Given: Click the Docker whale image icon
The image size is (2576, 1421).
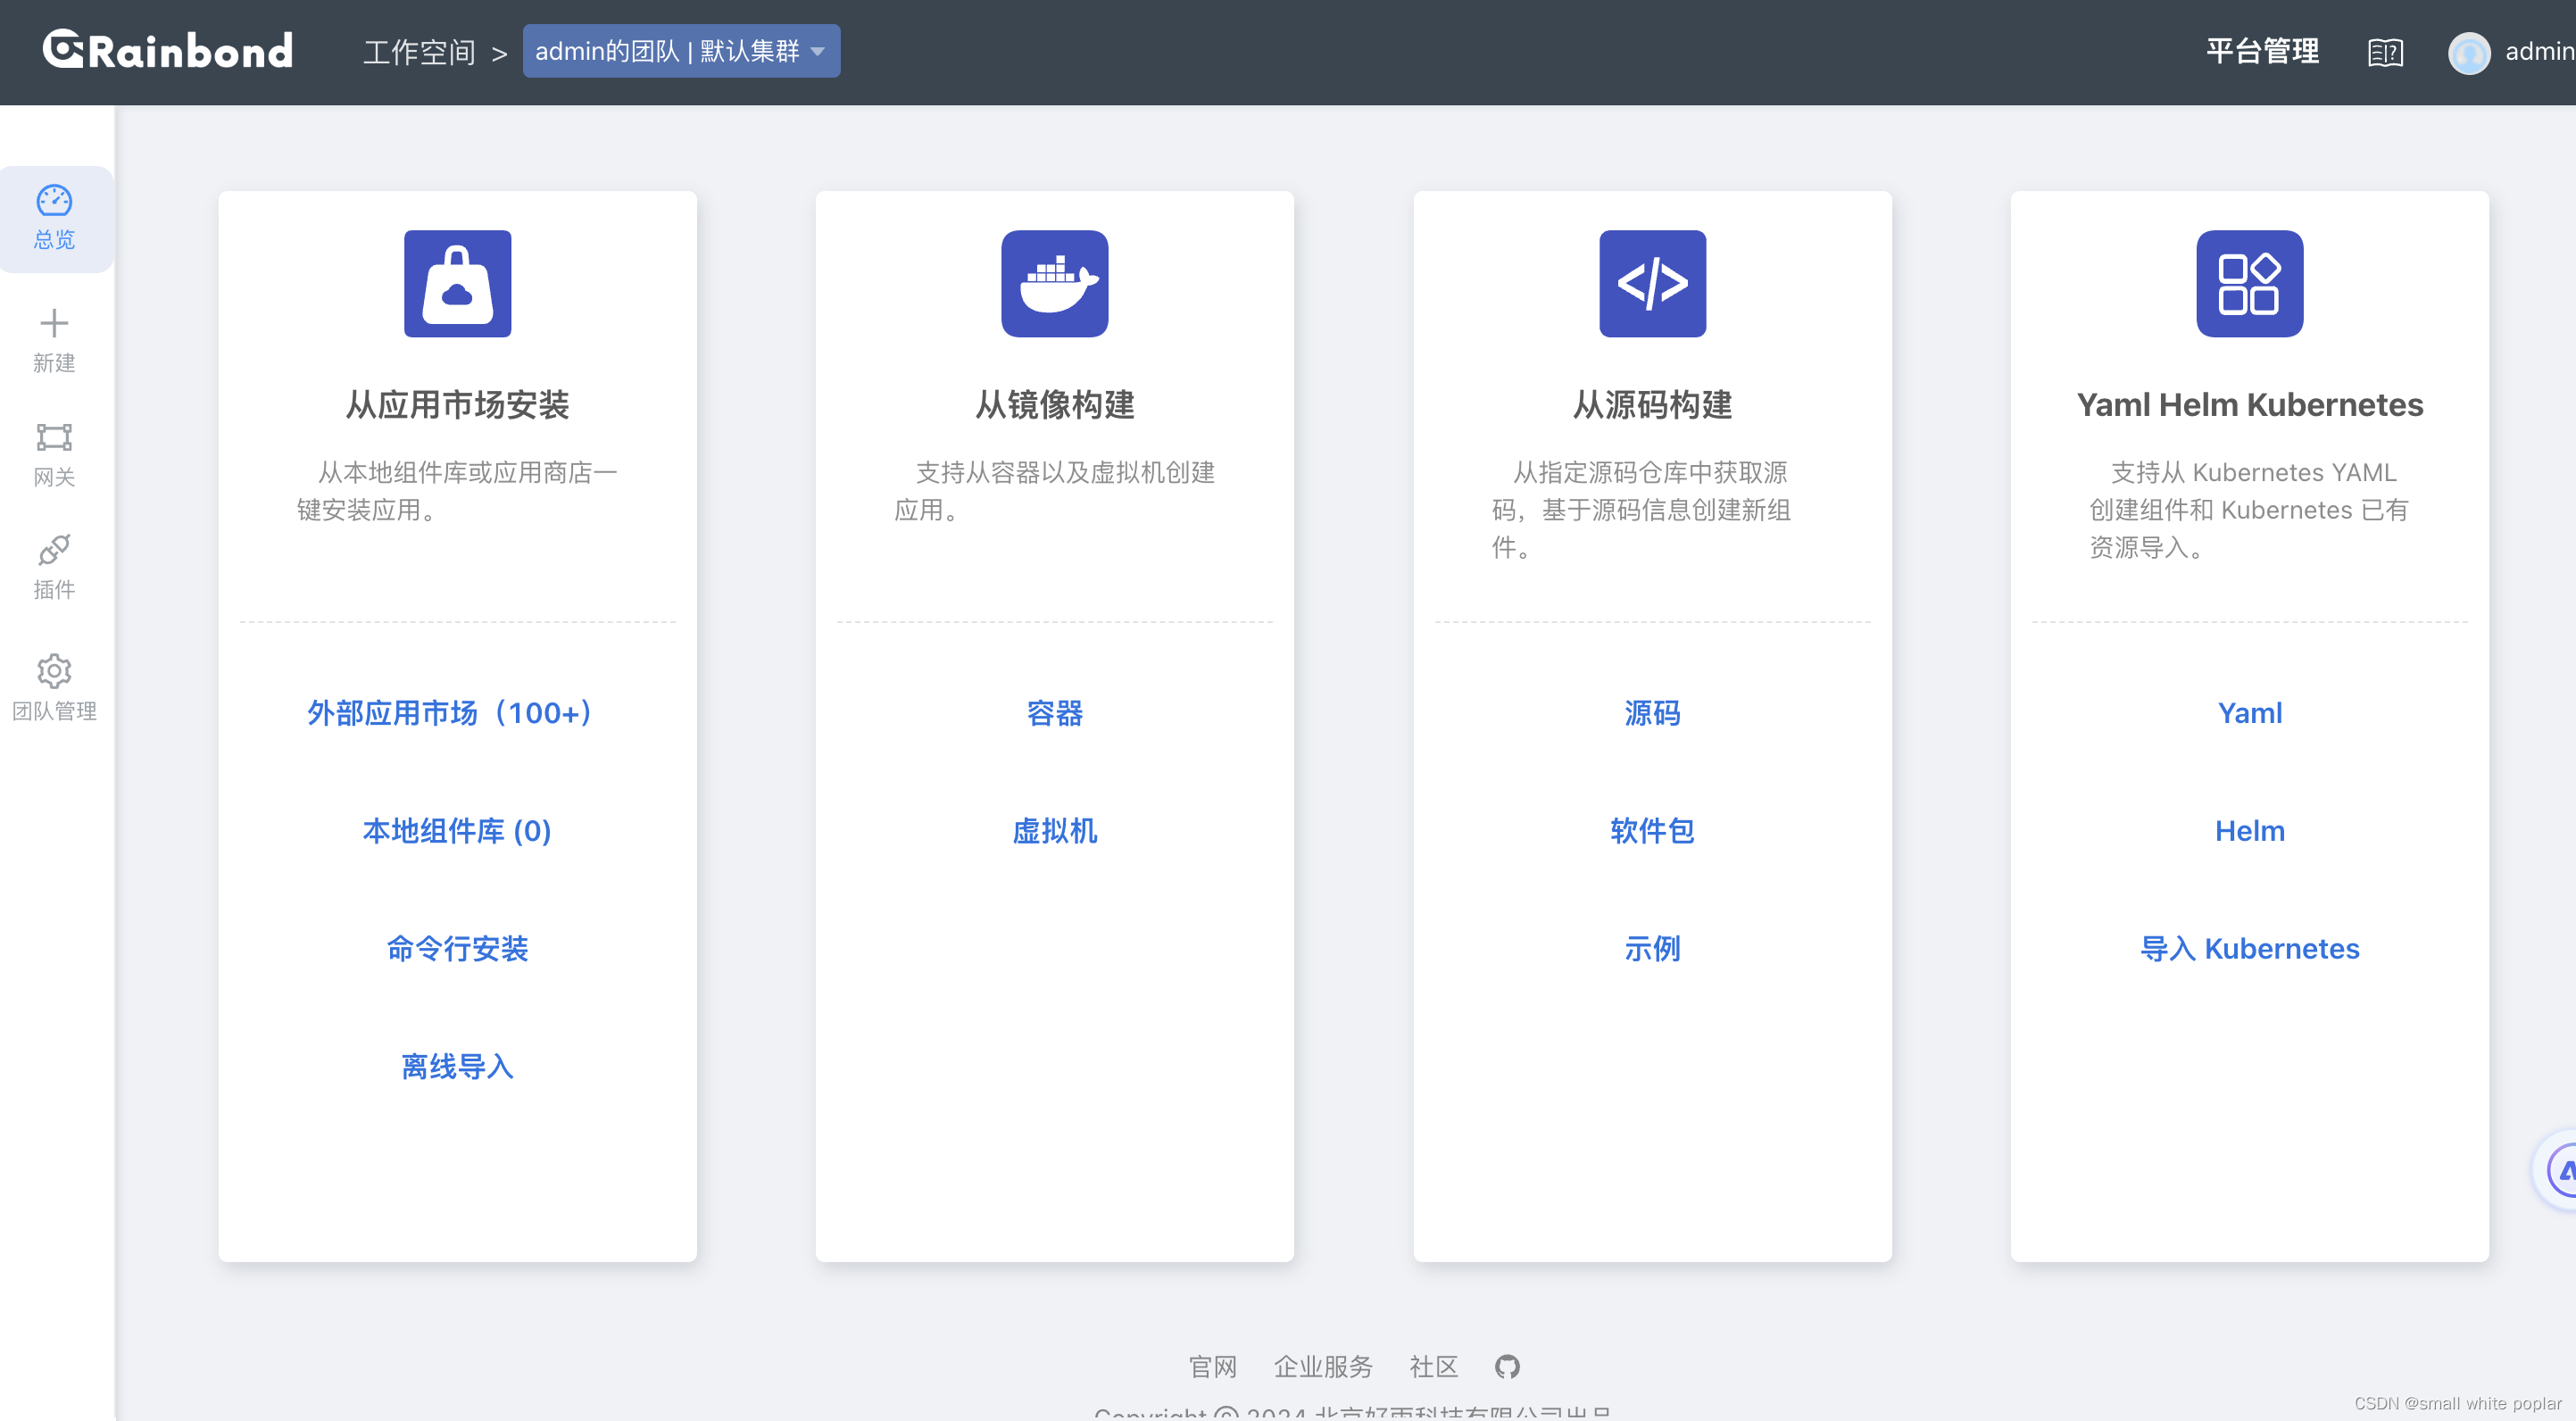Looking at the screenshot, I should pos(1054,284).
